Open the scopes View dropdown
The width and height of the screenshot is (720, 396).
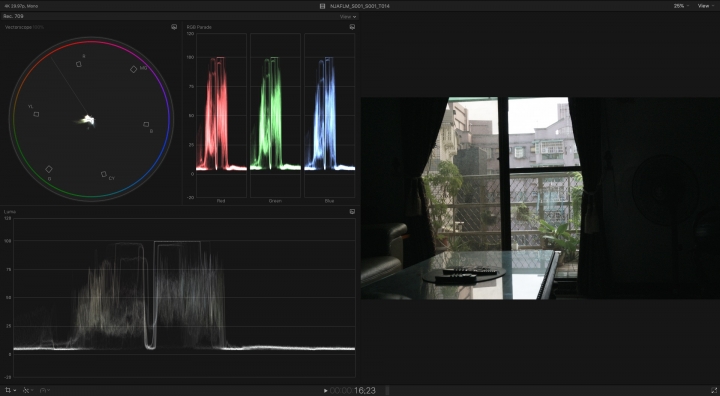(348, 17)
